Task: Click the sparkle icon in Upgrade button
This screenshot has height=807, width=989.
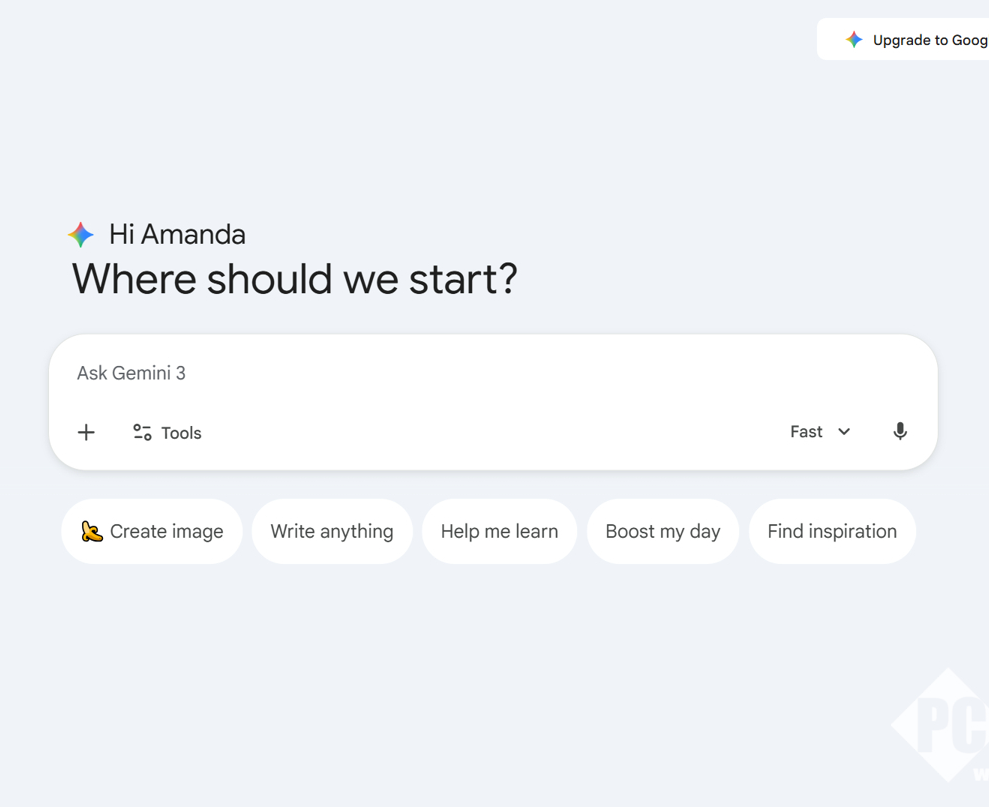Action: (854, 40)
